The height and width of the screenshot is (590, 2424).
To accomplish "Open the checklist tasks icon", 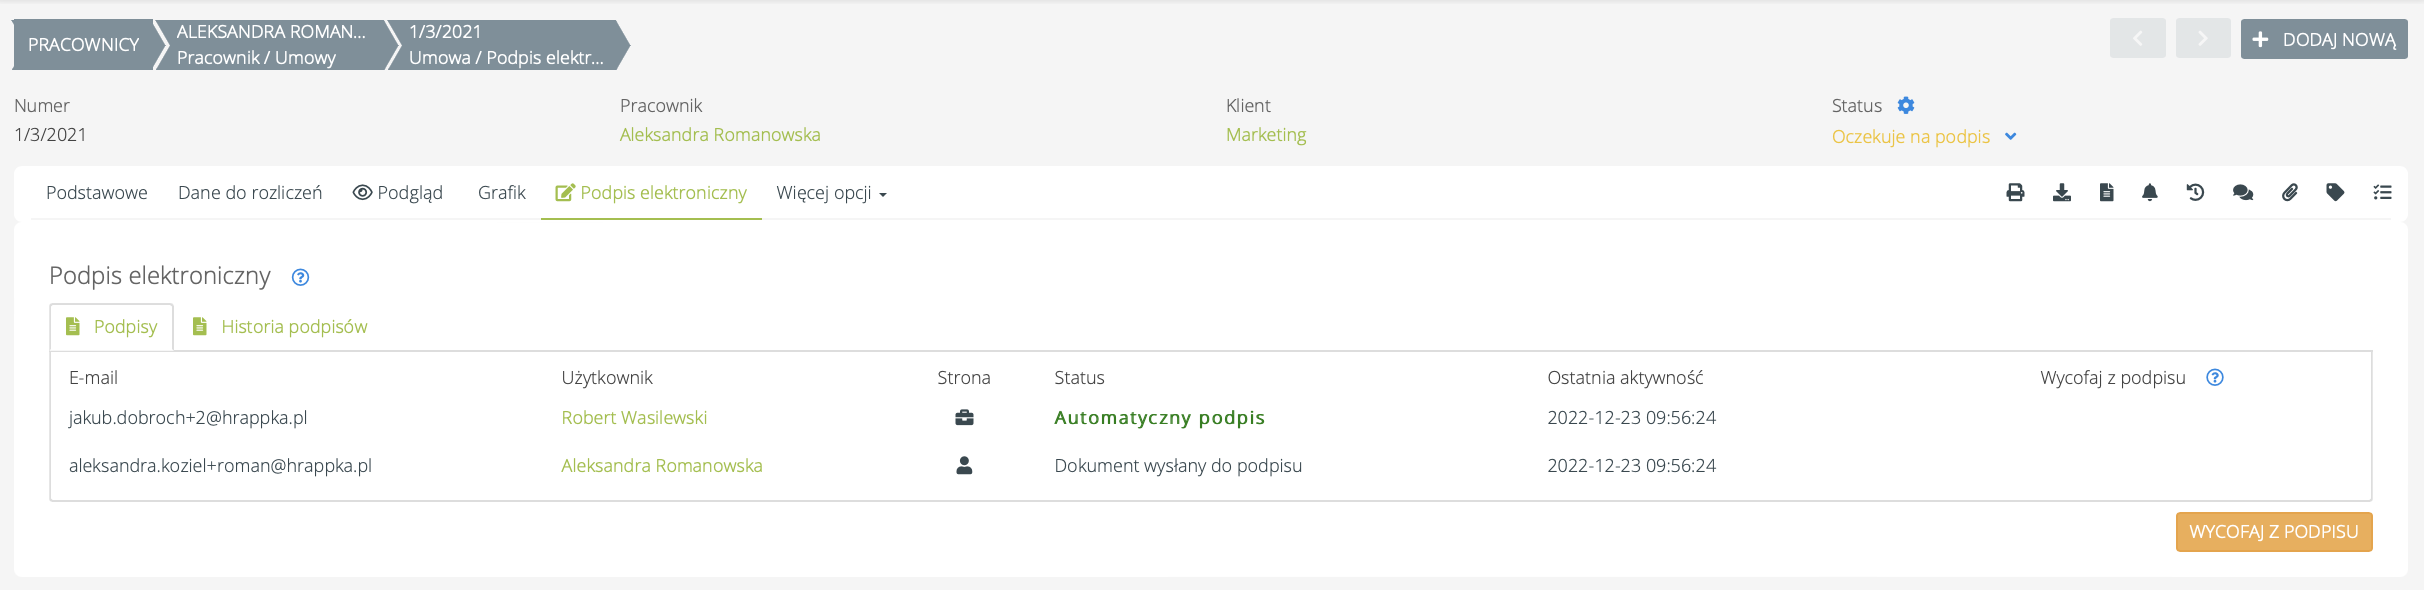I will pos(2382,193).
